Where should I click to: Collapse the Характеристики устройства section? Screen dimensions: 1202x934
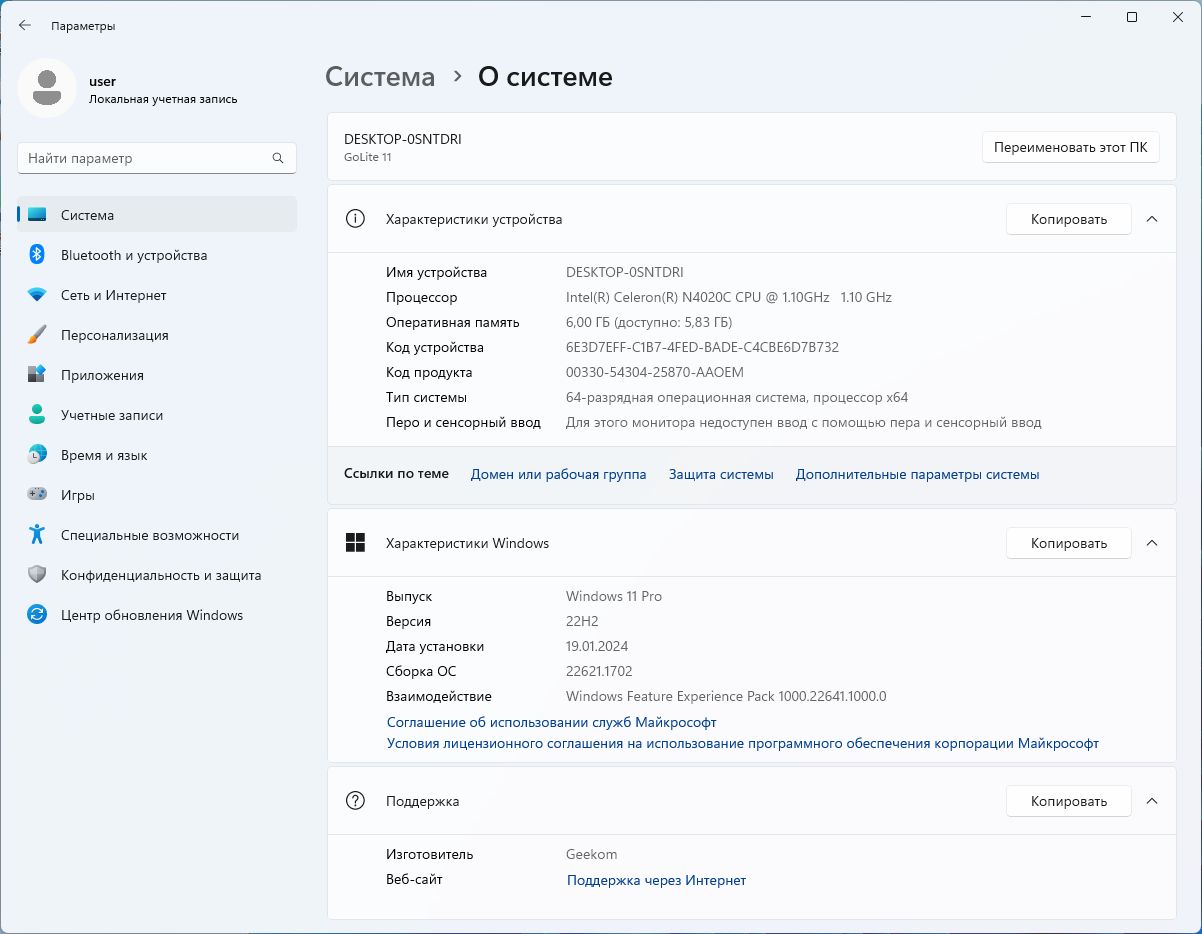1152,219
